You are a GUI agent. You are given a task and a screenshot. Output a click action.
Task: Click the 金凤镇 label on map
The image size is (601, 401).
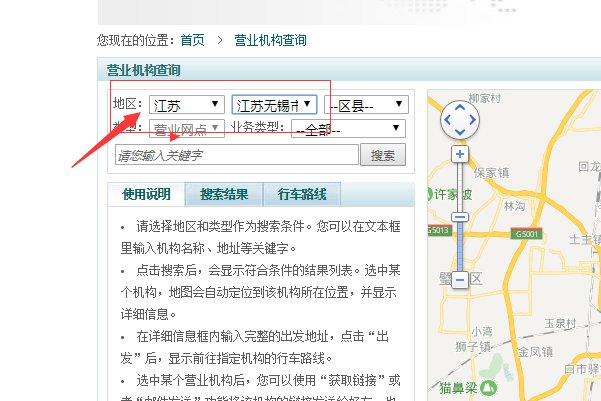tap(535, 352)
